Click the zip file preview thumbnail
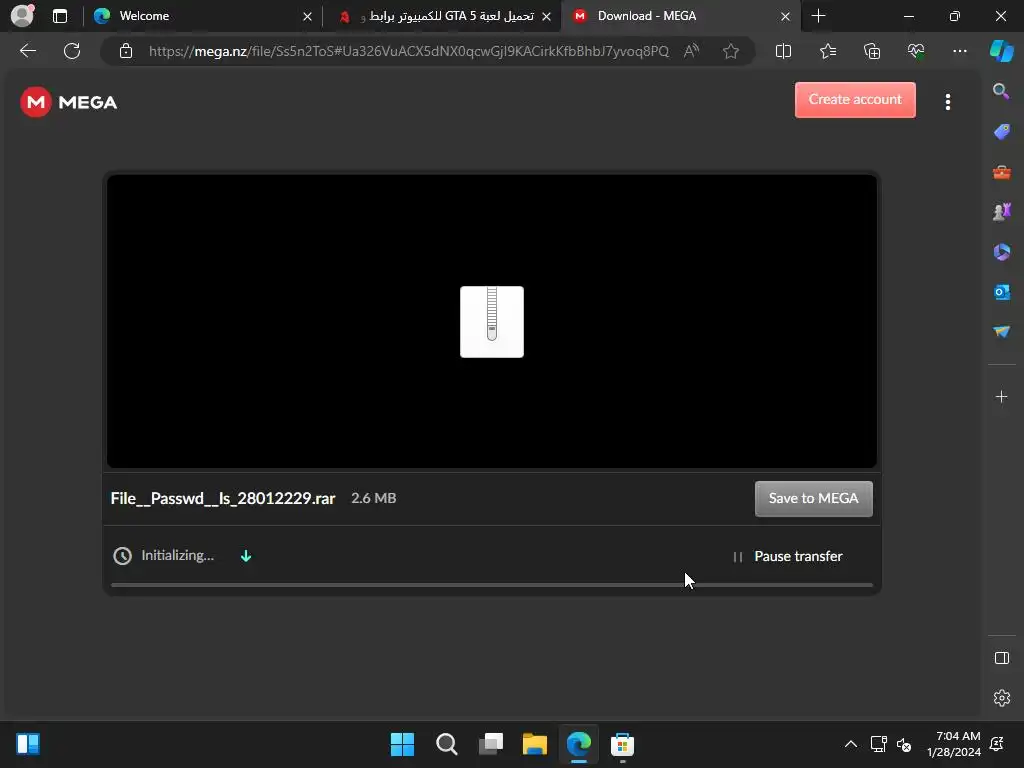The height and width of the screenshot is (768, 1024). [x=492, y=322]
